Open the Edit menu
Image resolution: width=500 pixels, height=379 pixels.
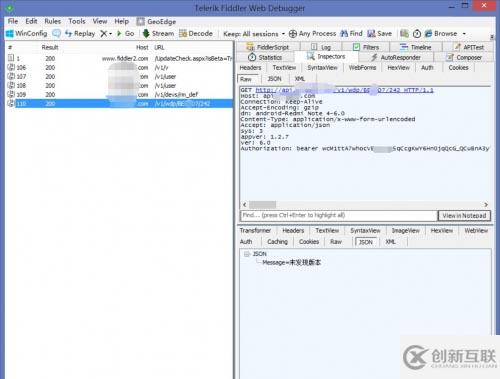pyautogui.click(x=31, y=21)
